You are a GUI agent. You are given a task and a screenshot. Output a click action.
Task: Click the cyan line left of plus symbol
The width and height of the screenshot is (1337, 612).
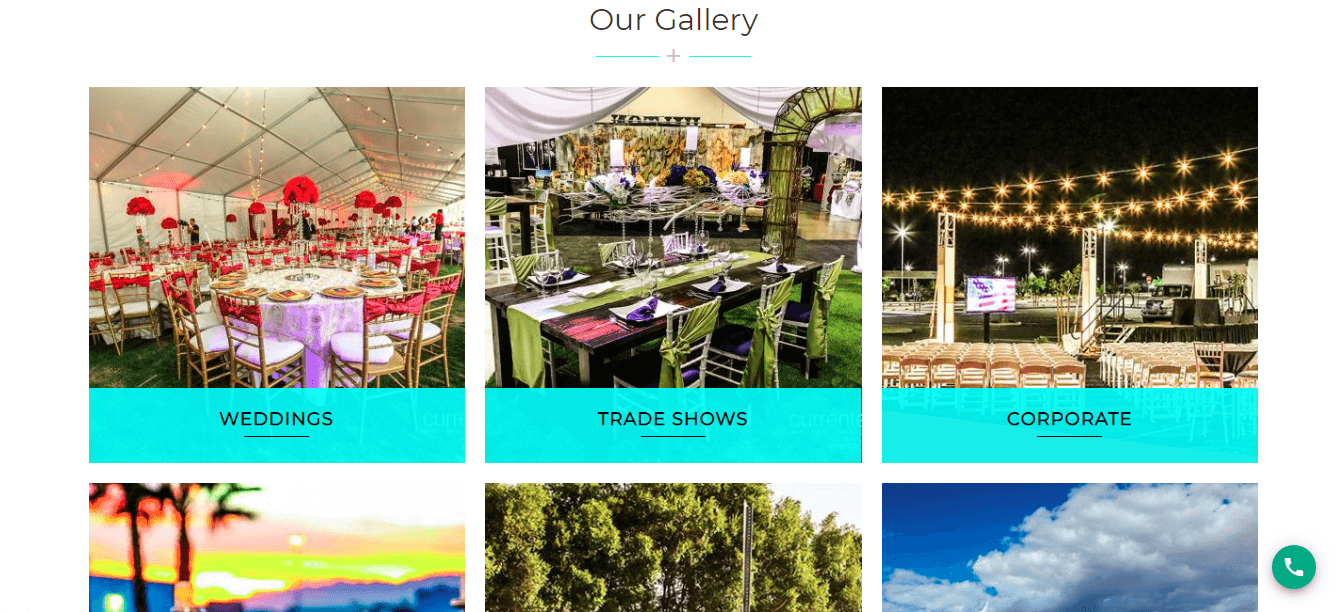pyautogui.click(x=627, y=56)
